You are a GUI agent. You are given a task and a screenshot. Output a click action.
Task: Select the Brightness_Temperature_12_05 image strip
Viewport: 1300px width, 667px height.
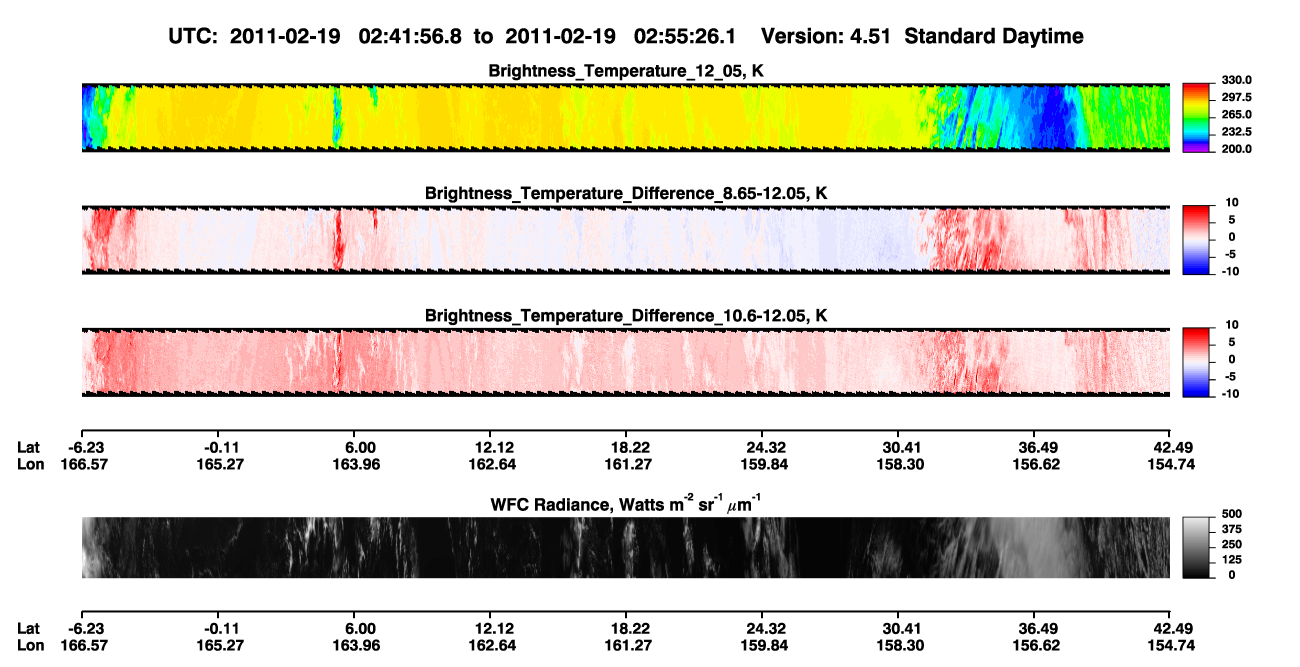(x=625, y=117)
